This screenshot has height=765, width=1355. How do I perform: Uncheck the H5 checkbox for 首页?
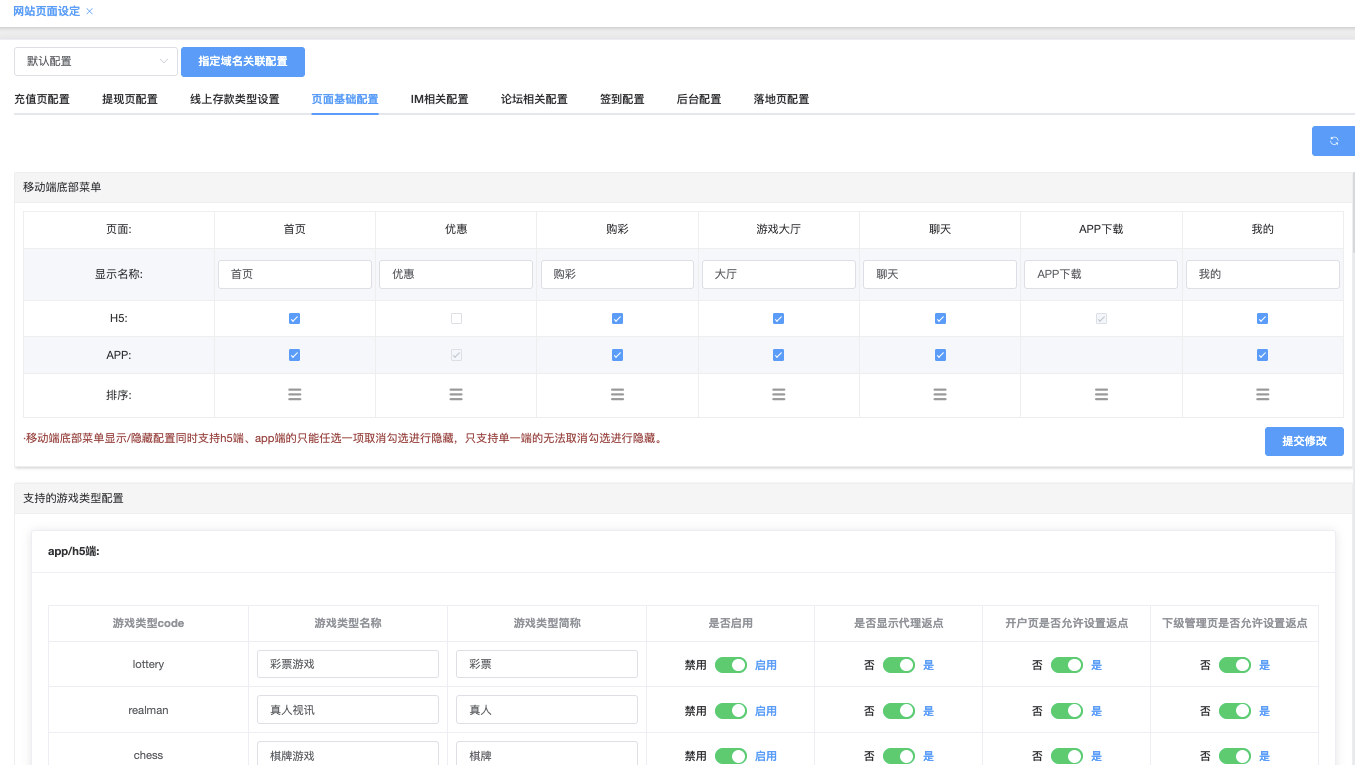pyautogui.click(x=294, y=319)
